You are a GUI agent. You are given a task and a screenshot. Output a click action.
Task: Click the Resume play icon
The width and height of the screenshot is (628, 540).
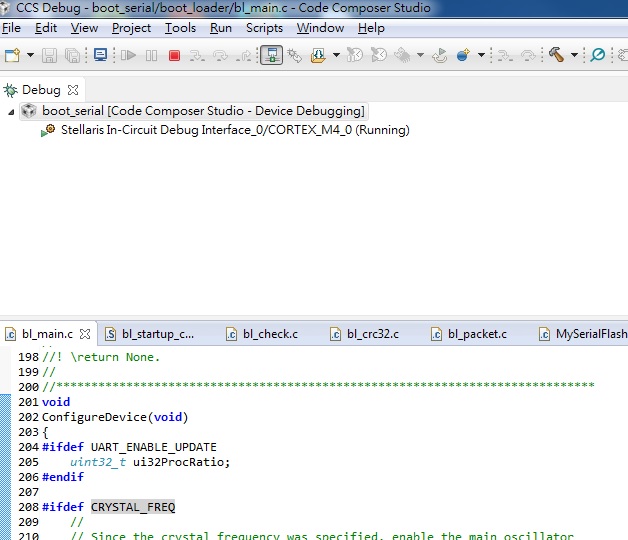coord(129,55)
